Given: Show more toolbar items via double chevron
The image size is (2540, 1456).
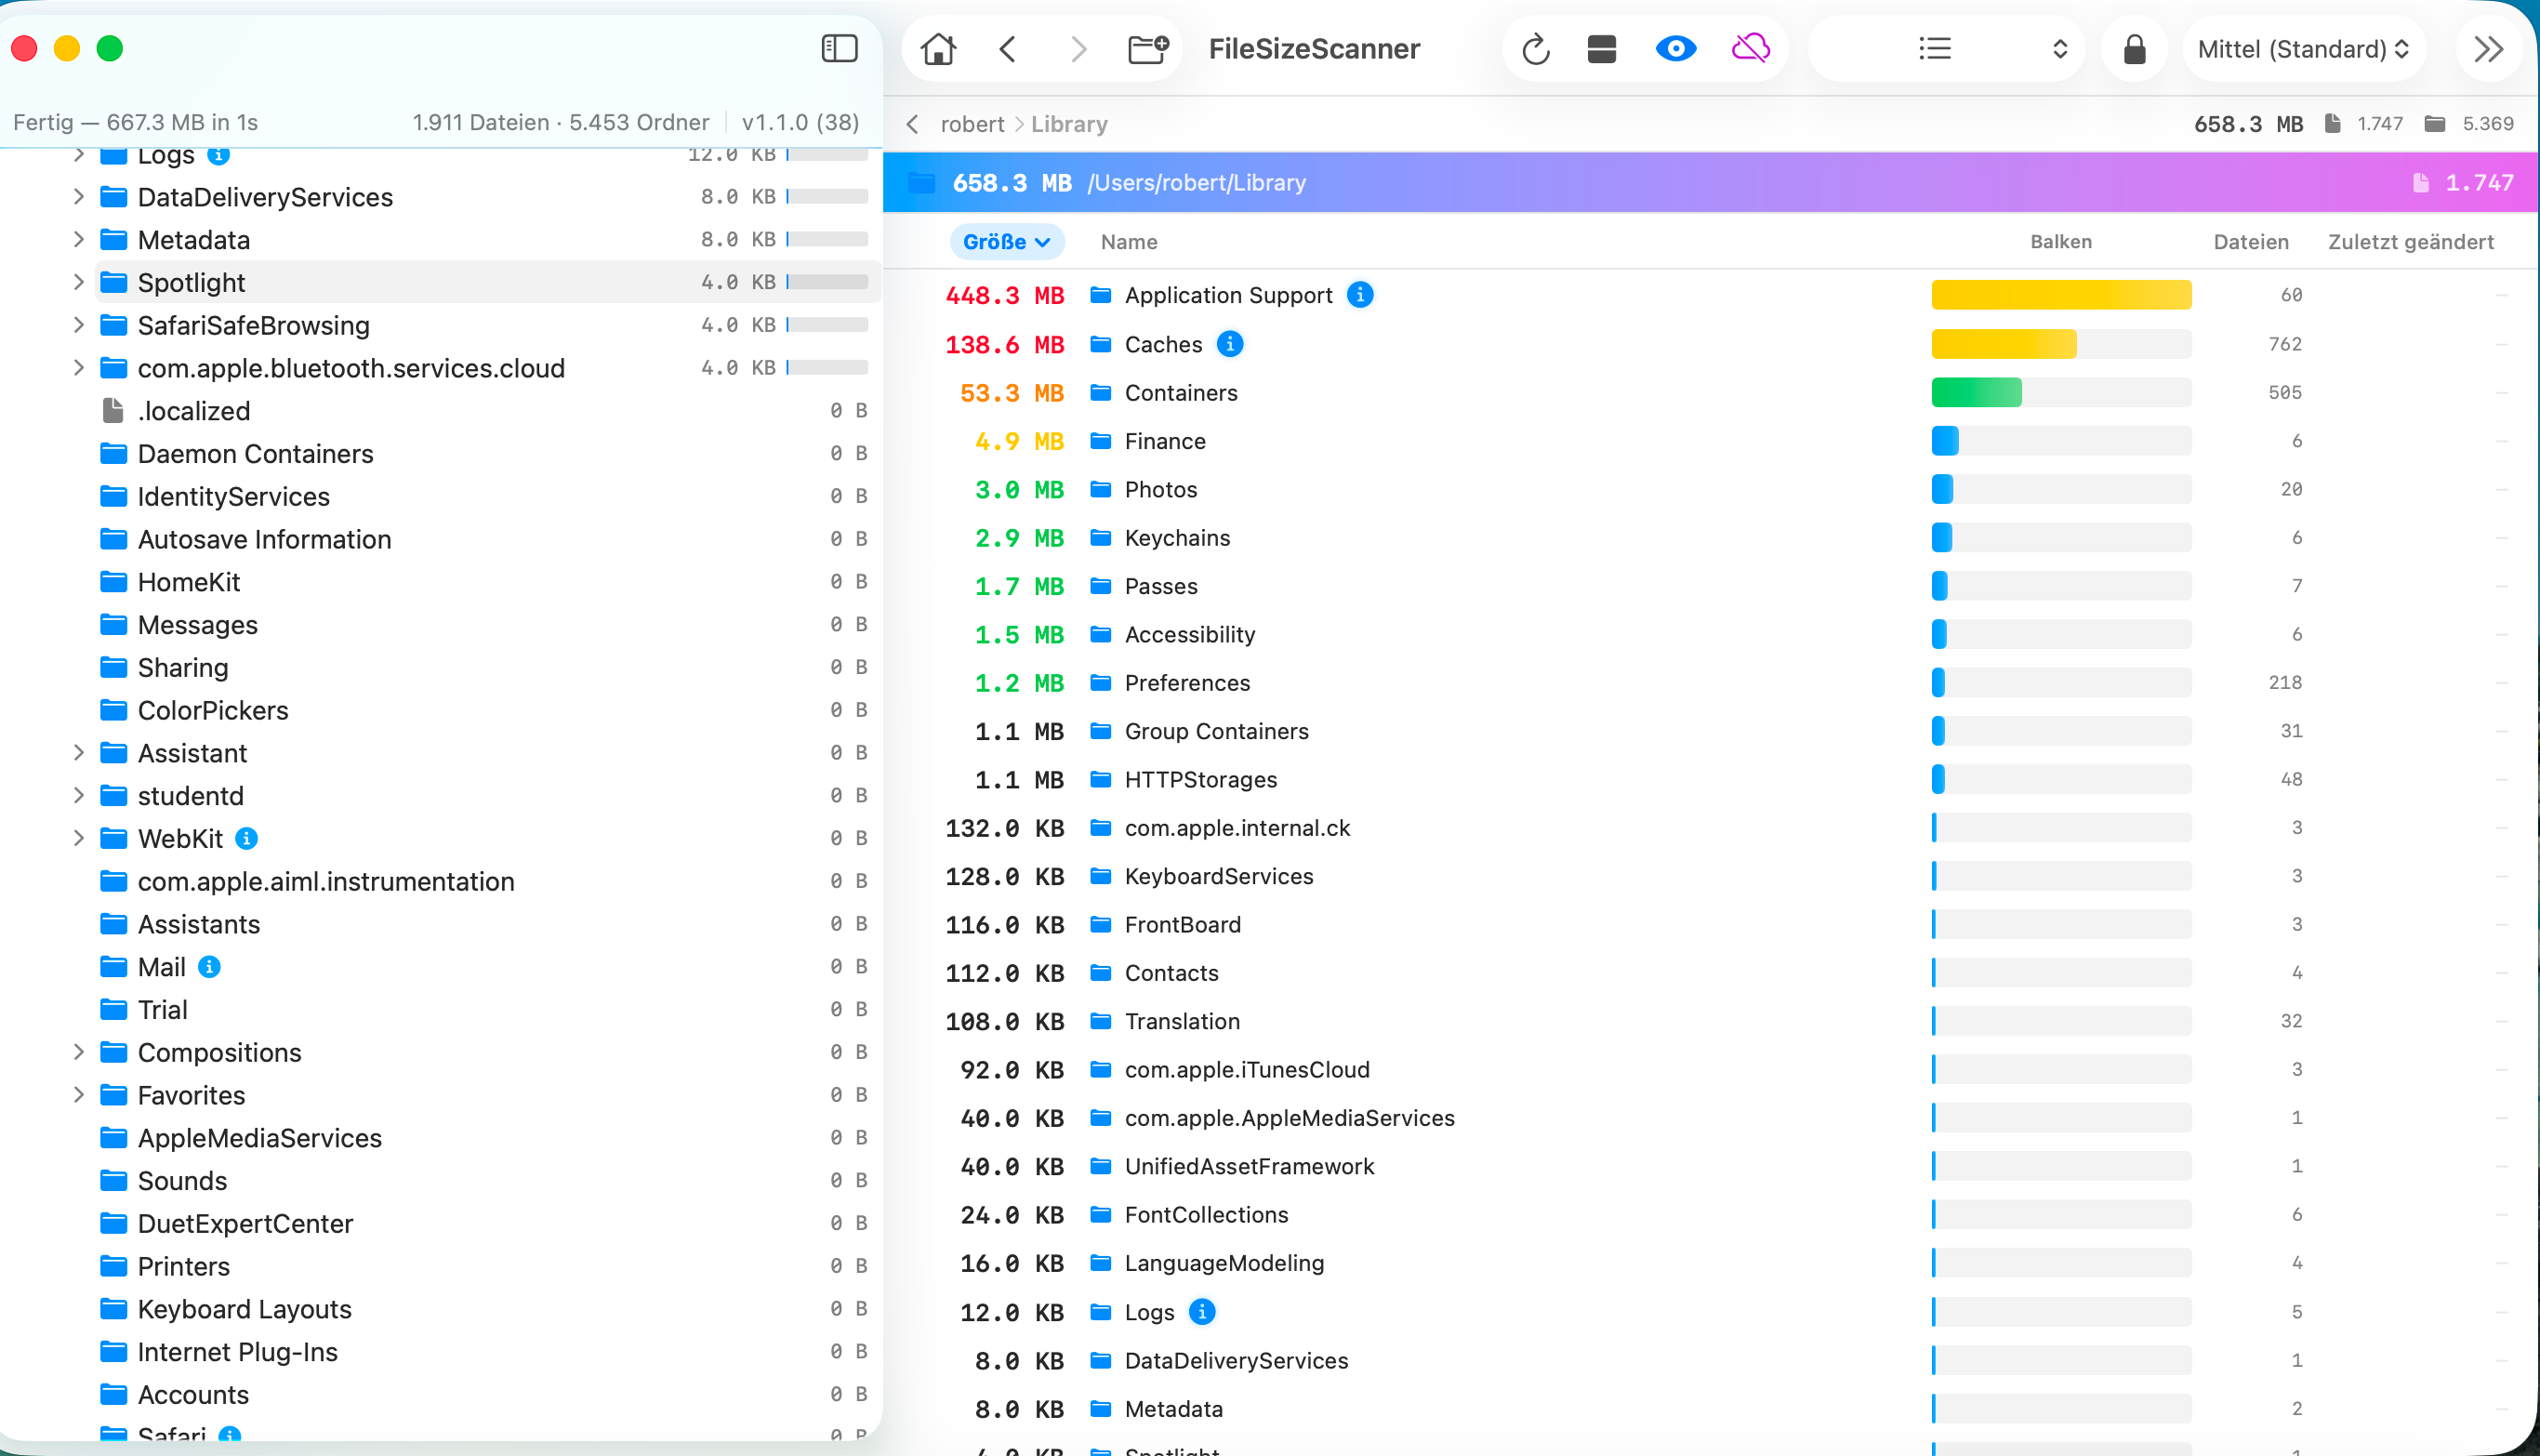Looking at the screenshot, I should click(2488, 49).
